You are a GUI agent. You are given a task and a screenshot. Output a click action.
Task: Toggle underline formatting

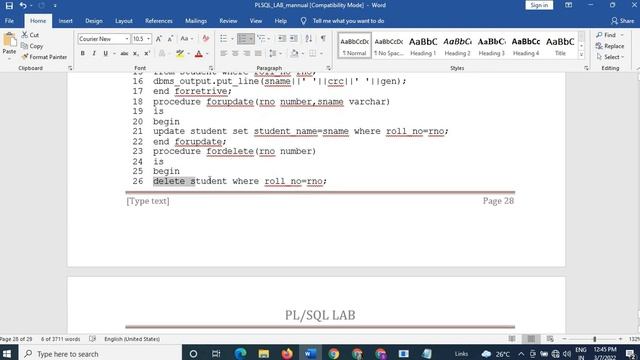pyautogui.click(x=105, y=53)
